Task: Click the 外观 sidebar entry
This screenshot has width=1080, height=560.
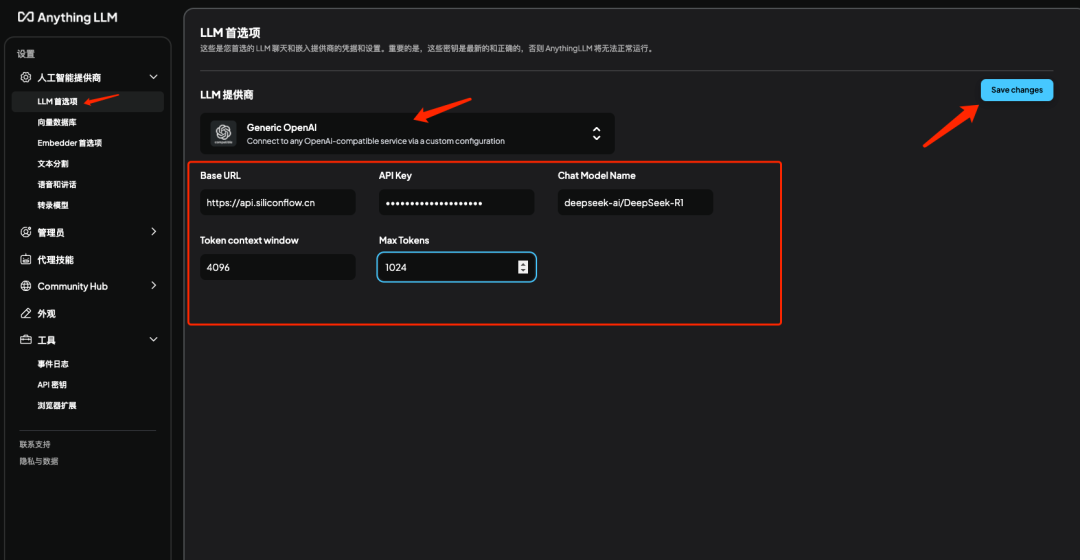Action: pyautogui.click(x=46, y=313)
